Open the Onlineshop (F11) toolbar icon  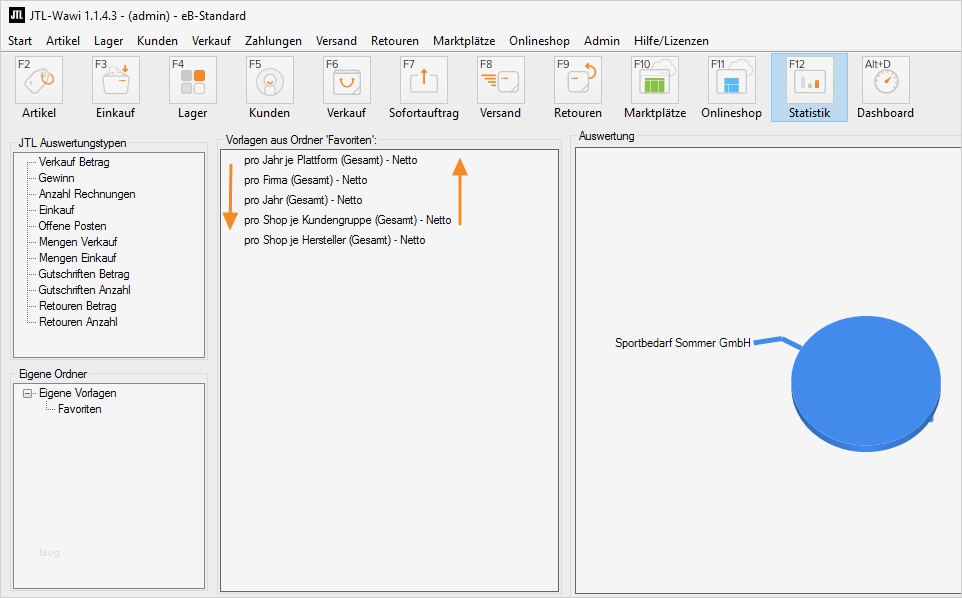[x=731, y=80]
